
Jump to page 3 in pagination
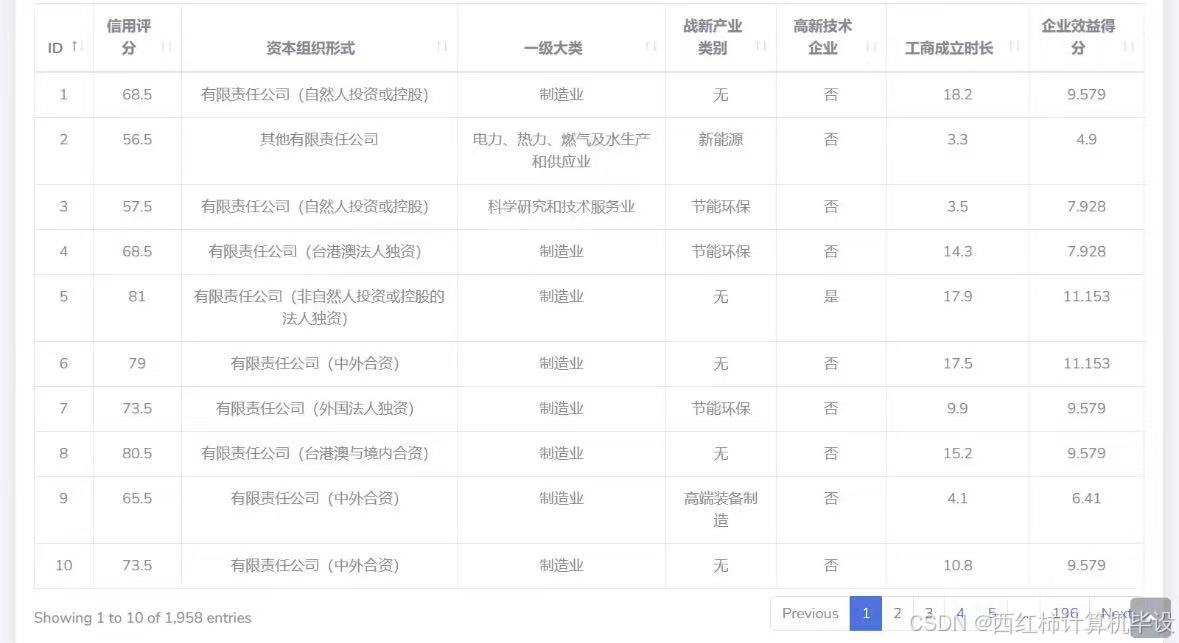pos(928,613)
